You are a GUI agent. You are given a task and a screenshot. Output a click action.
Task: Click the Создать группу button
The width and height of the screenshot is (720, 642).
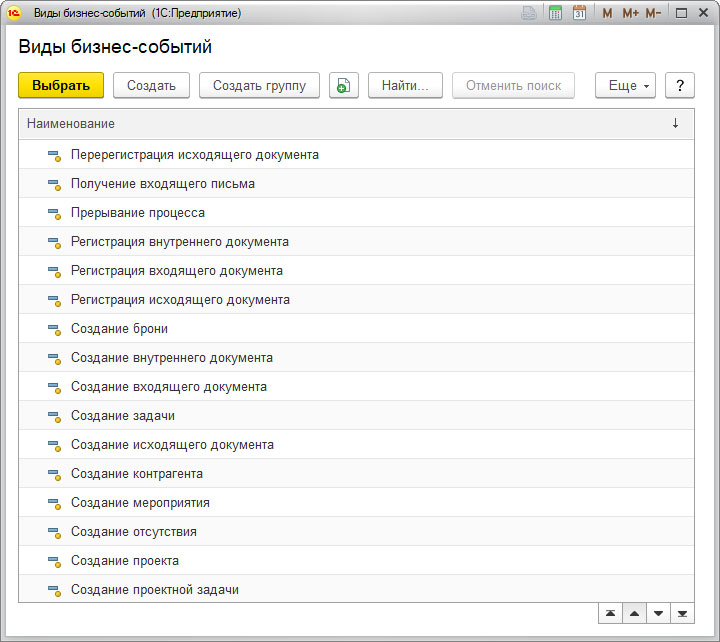pyautogui.click(x=259, y=86)
